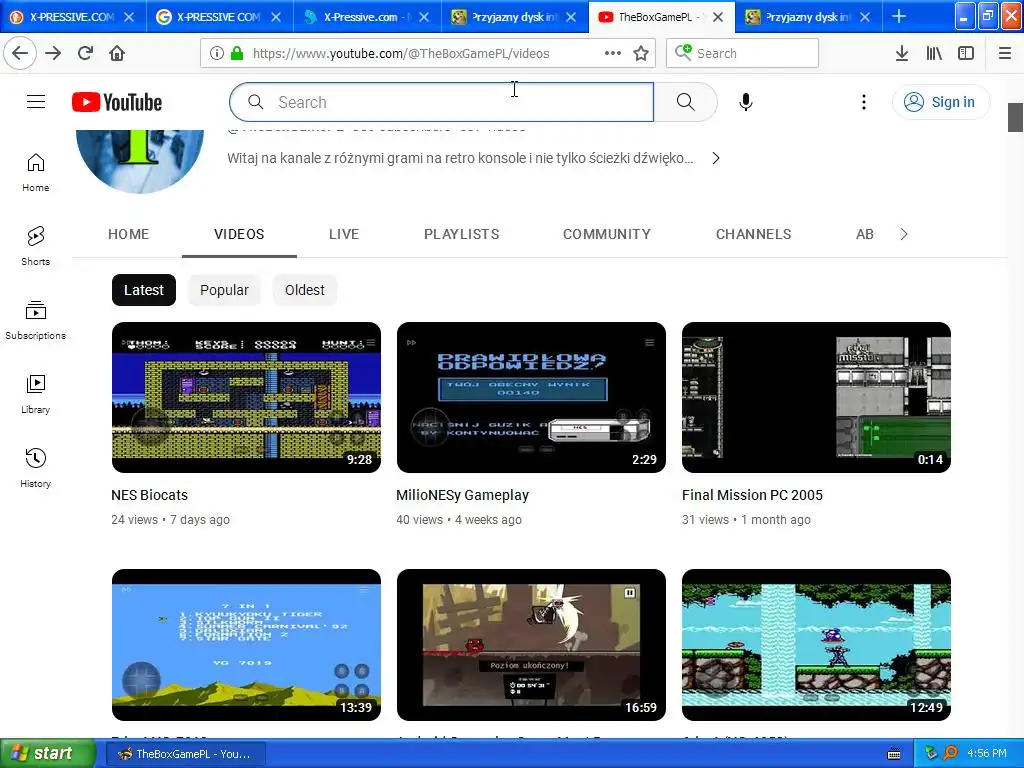This screenshot has width=1024, height=768.
Task: Reload the current page
Action: coord(85,53)
